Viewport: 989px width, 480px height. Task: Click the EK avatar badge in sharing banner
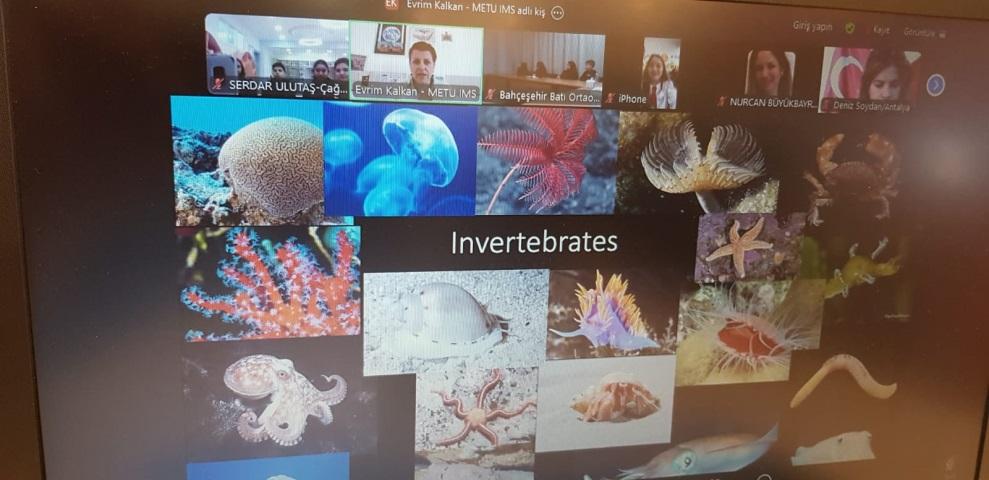(391, 4)
